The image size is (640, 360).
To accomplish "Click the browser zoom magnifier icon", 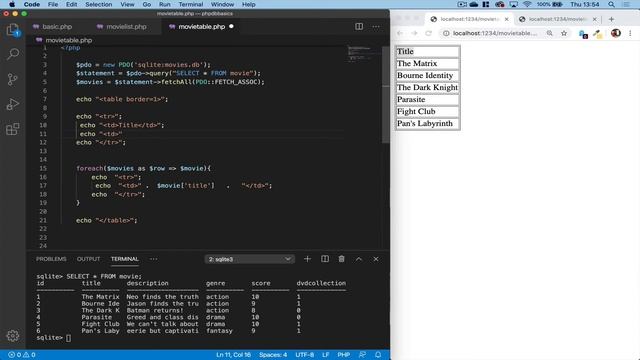I will point(550,33).
